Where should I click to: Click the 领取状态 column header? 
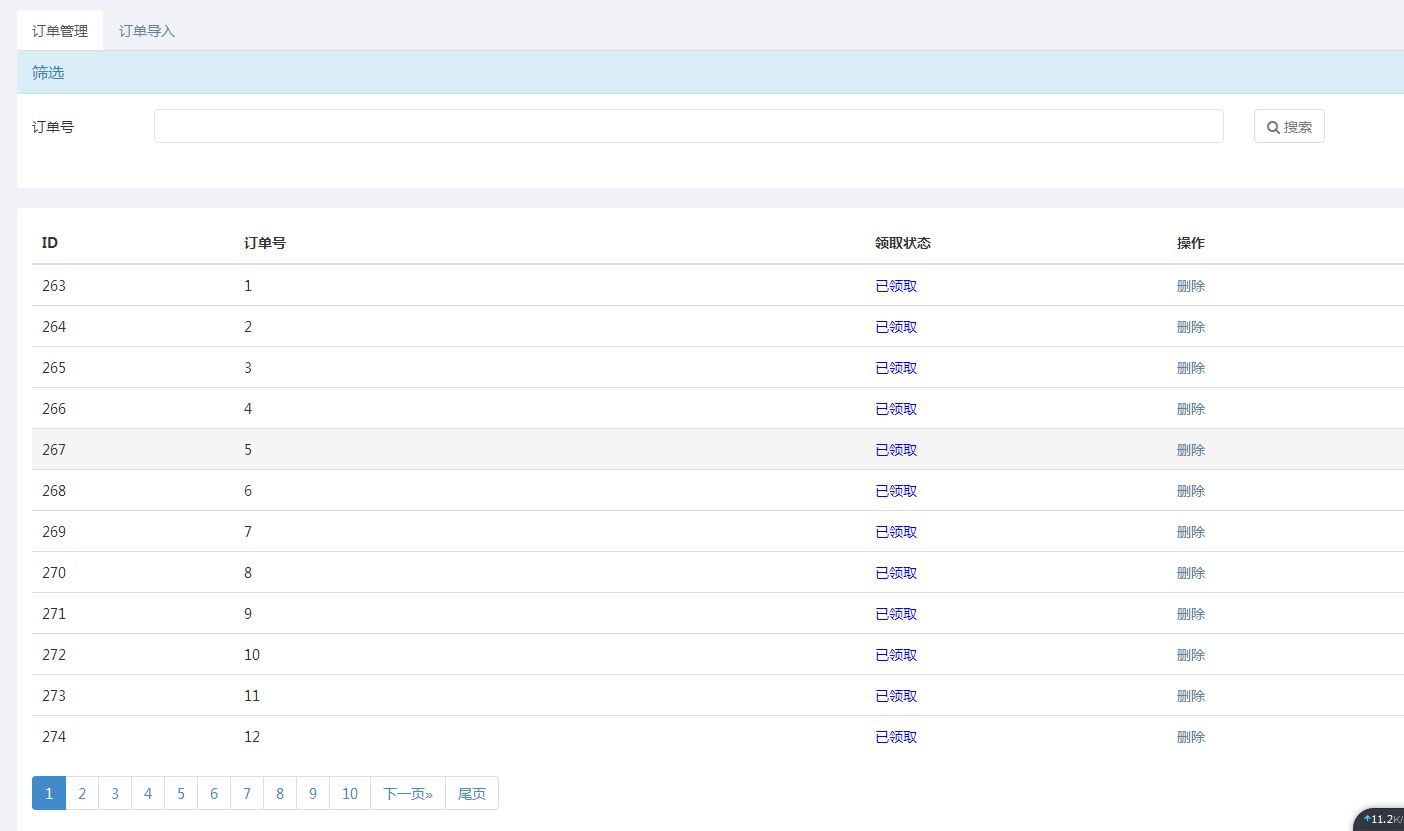[903, 243]
